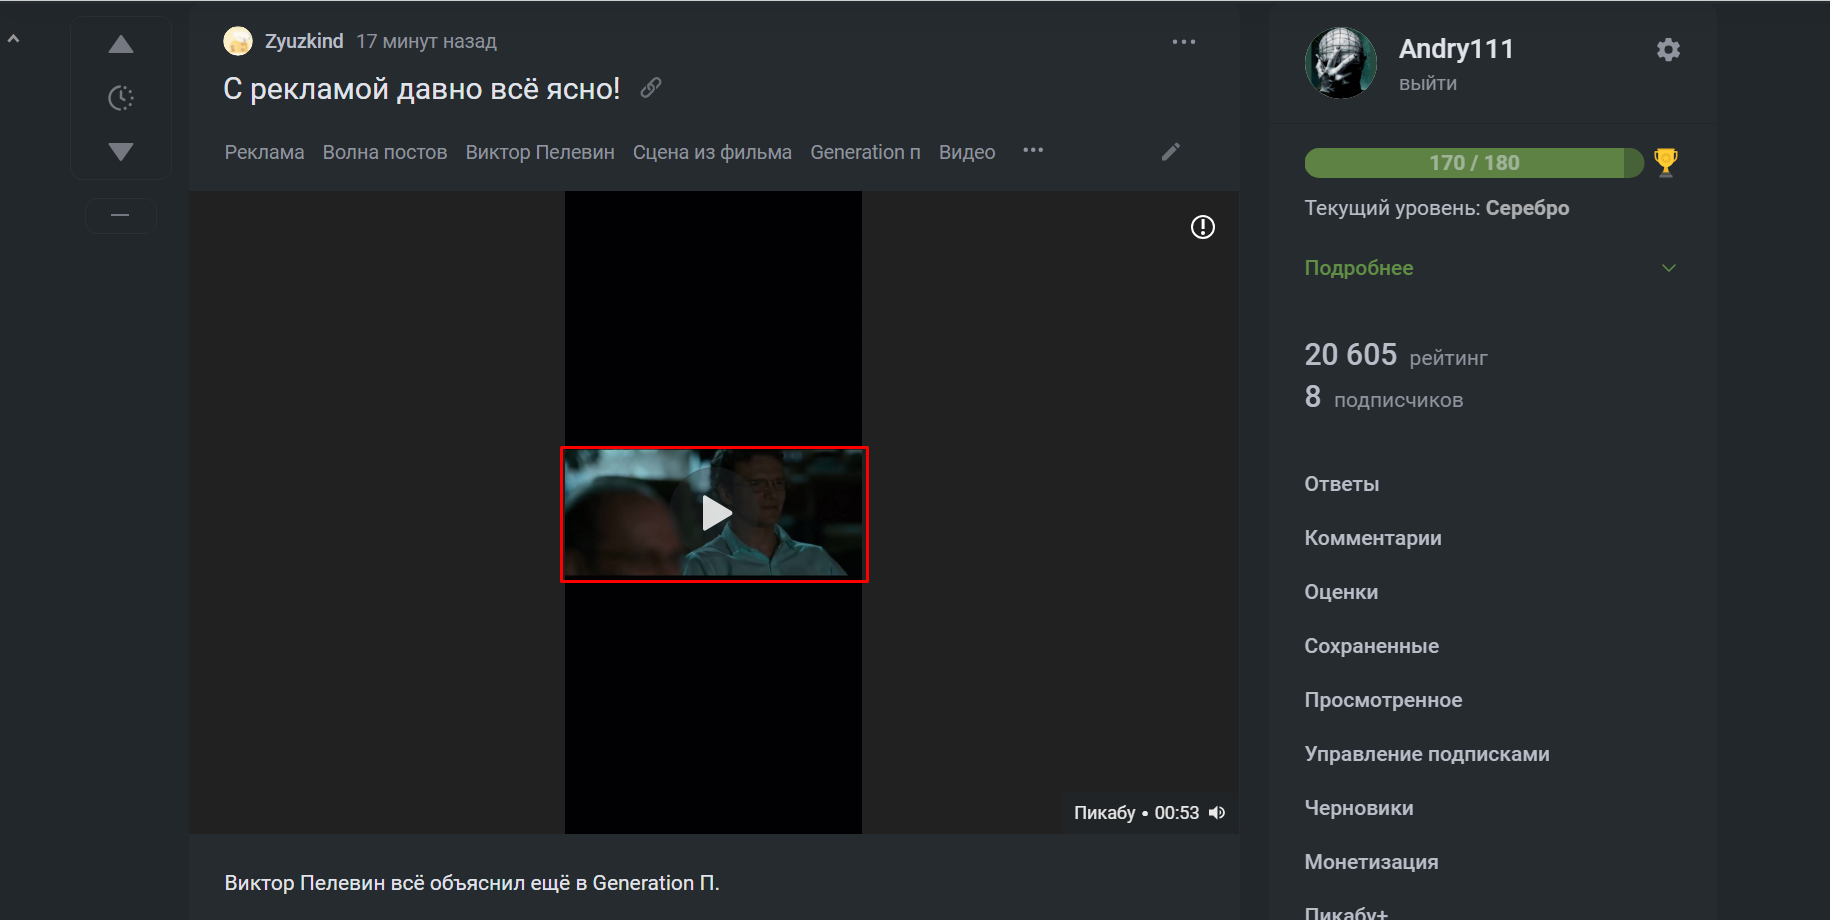Click the 'Пикабу • 00:53' video label
1830x920 pixels.
point(1136,813)
